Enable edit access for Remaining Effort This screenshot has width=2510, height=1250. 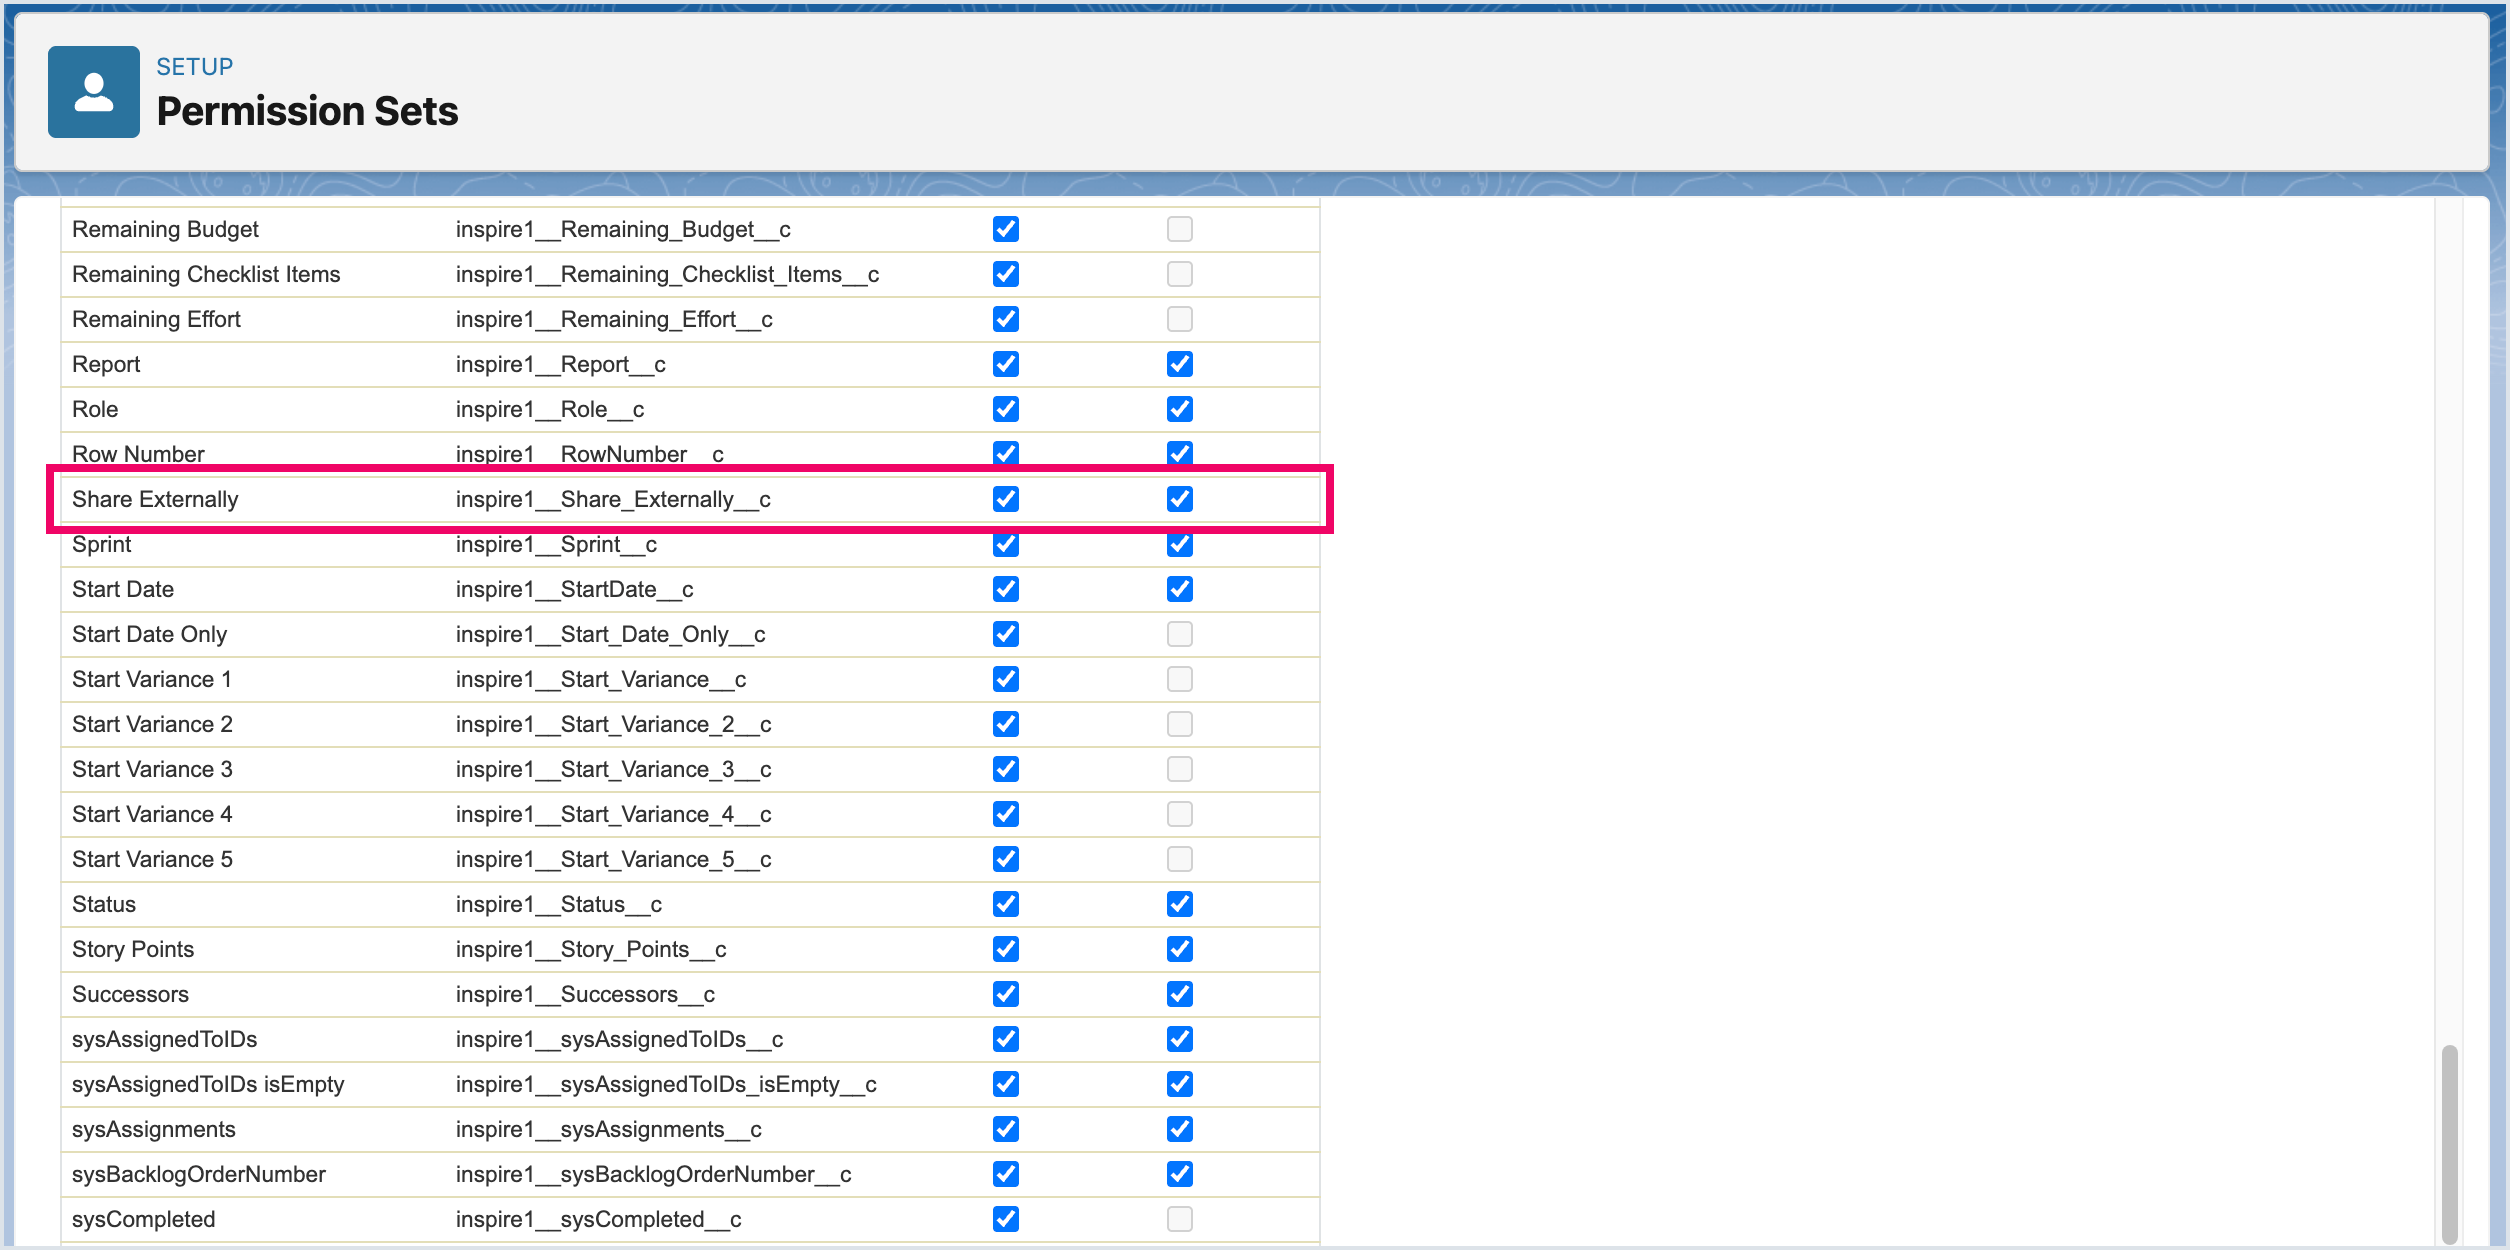pos(1179,319)
